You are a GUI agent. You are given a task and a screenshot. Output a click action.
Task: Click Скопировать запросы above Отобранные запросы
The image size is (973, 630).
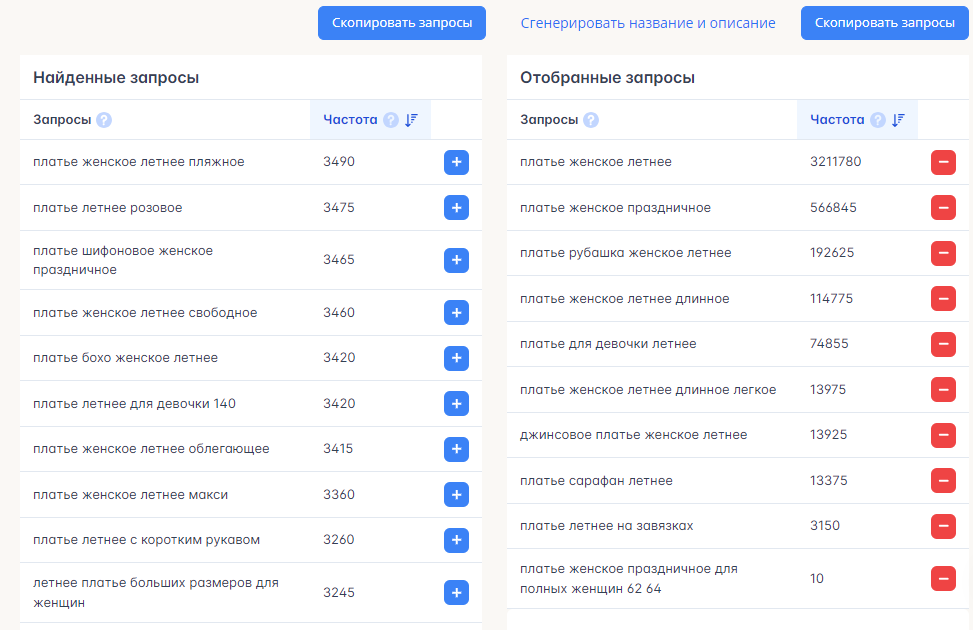[x=885, y=23]
